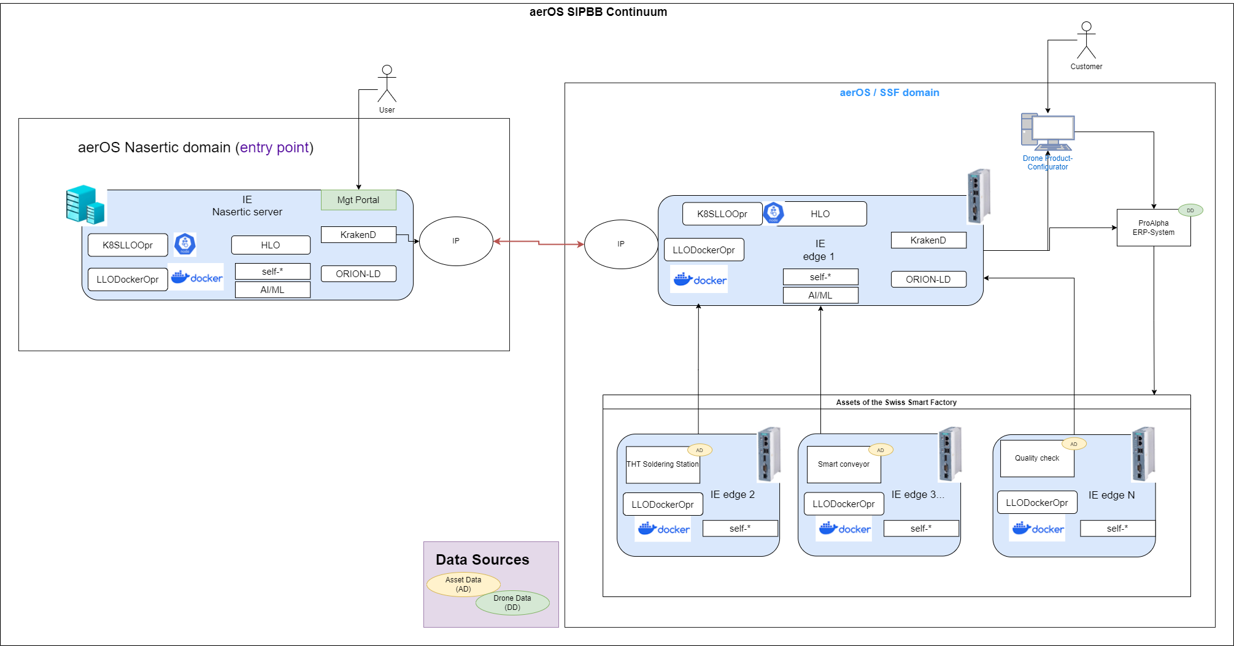This screenshot has height=646, width=1234.
Task: Select the yellow Asset Data (AD) legend ellipse
Action: point(463,585)
